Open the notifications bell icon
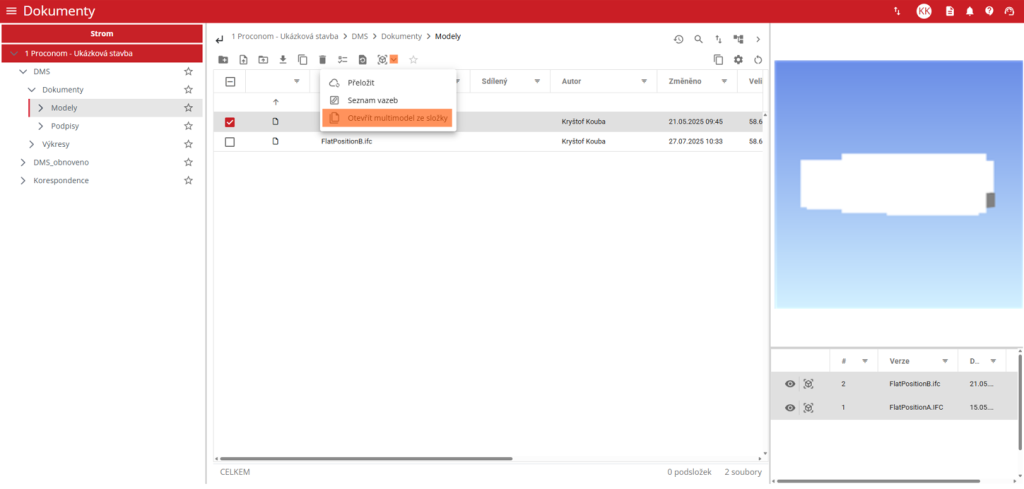The height and width of the screenshot is (489, 1024). click(969, 11)
